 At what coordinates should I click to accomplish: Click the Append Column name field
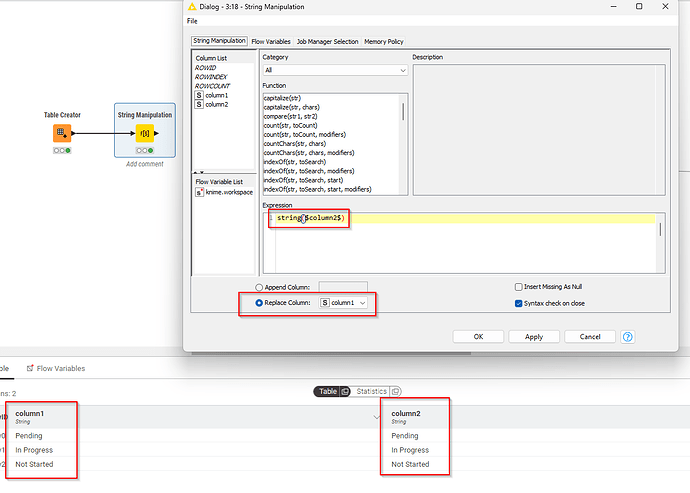click(x=343, y=287)
